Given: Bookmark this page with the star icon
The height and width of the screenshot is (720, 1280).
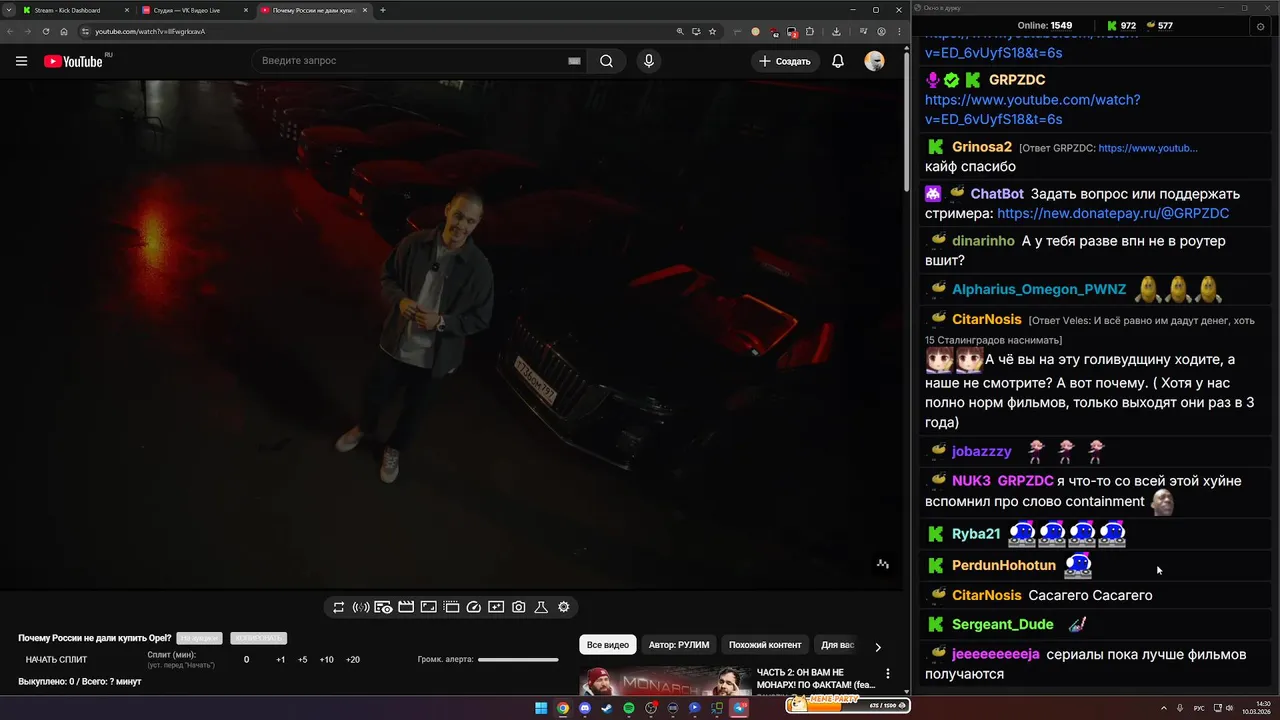Looking at the screenshot, I should tap(712, 31).
